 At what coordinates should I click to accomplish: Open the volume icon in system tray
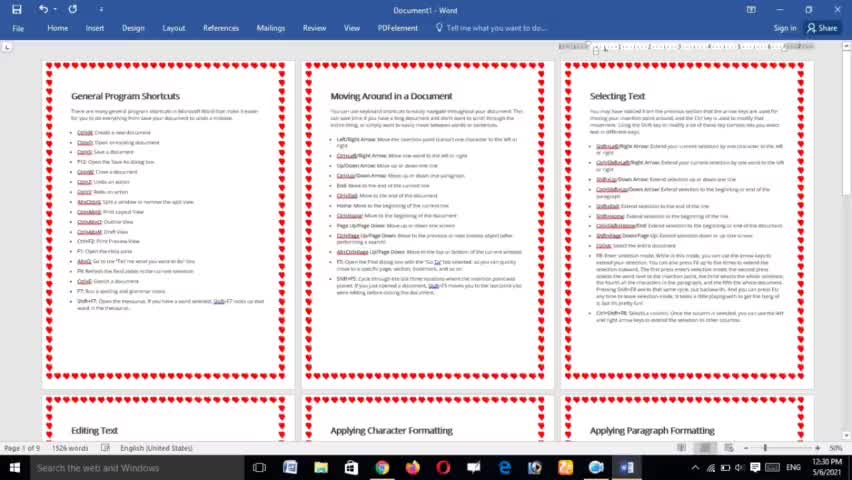739,467
